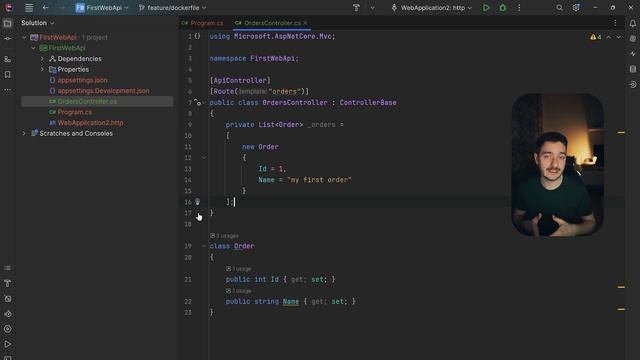The width and height of the screenshot is (640, 360).
Task: Open the Database tool window icon
Action: [633, 69]
